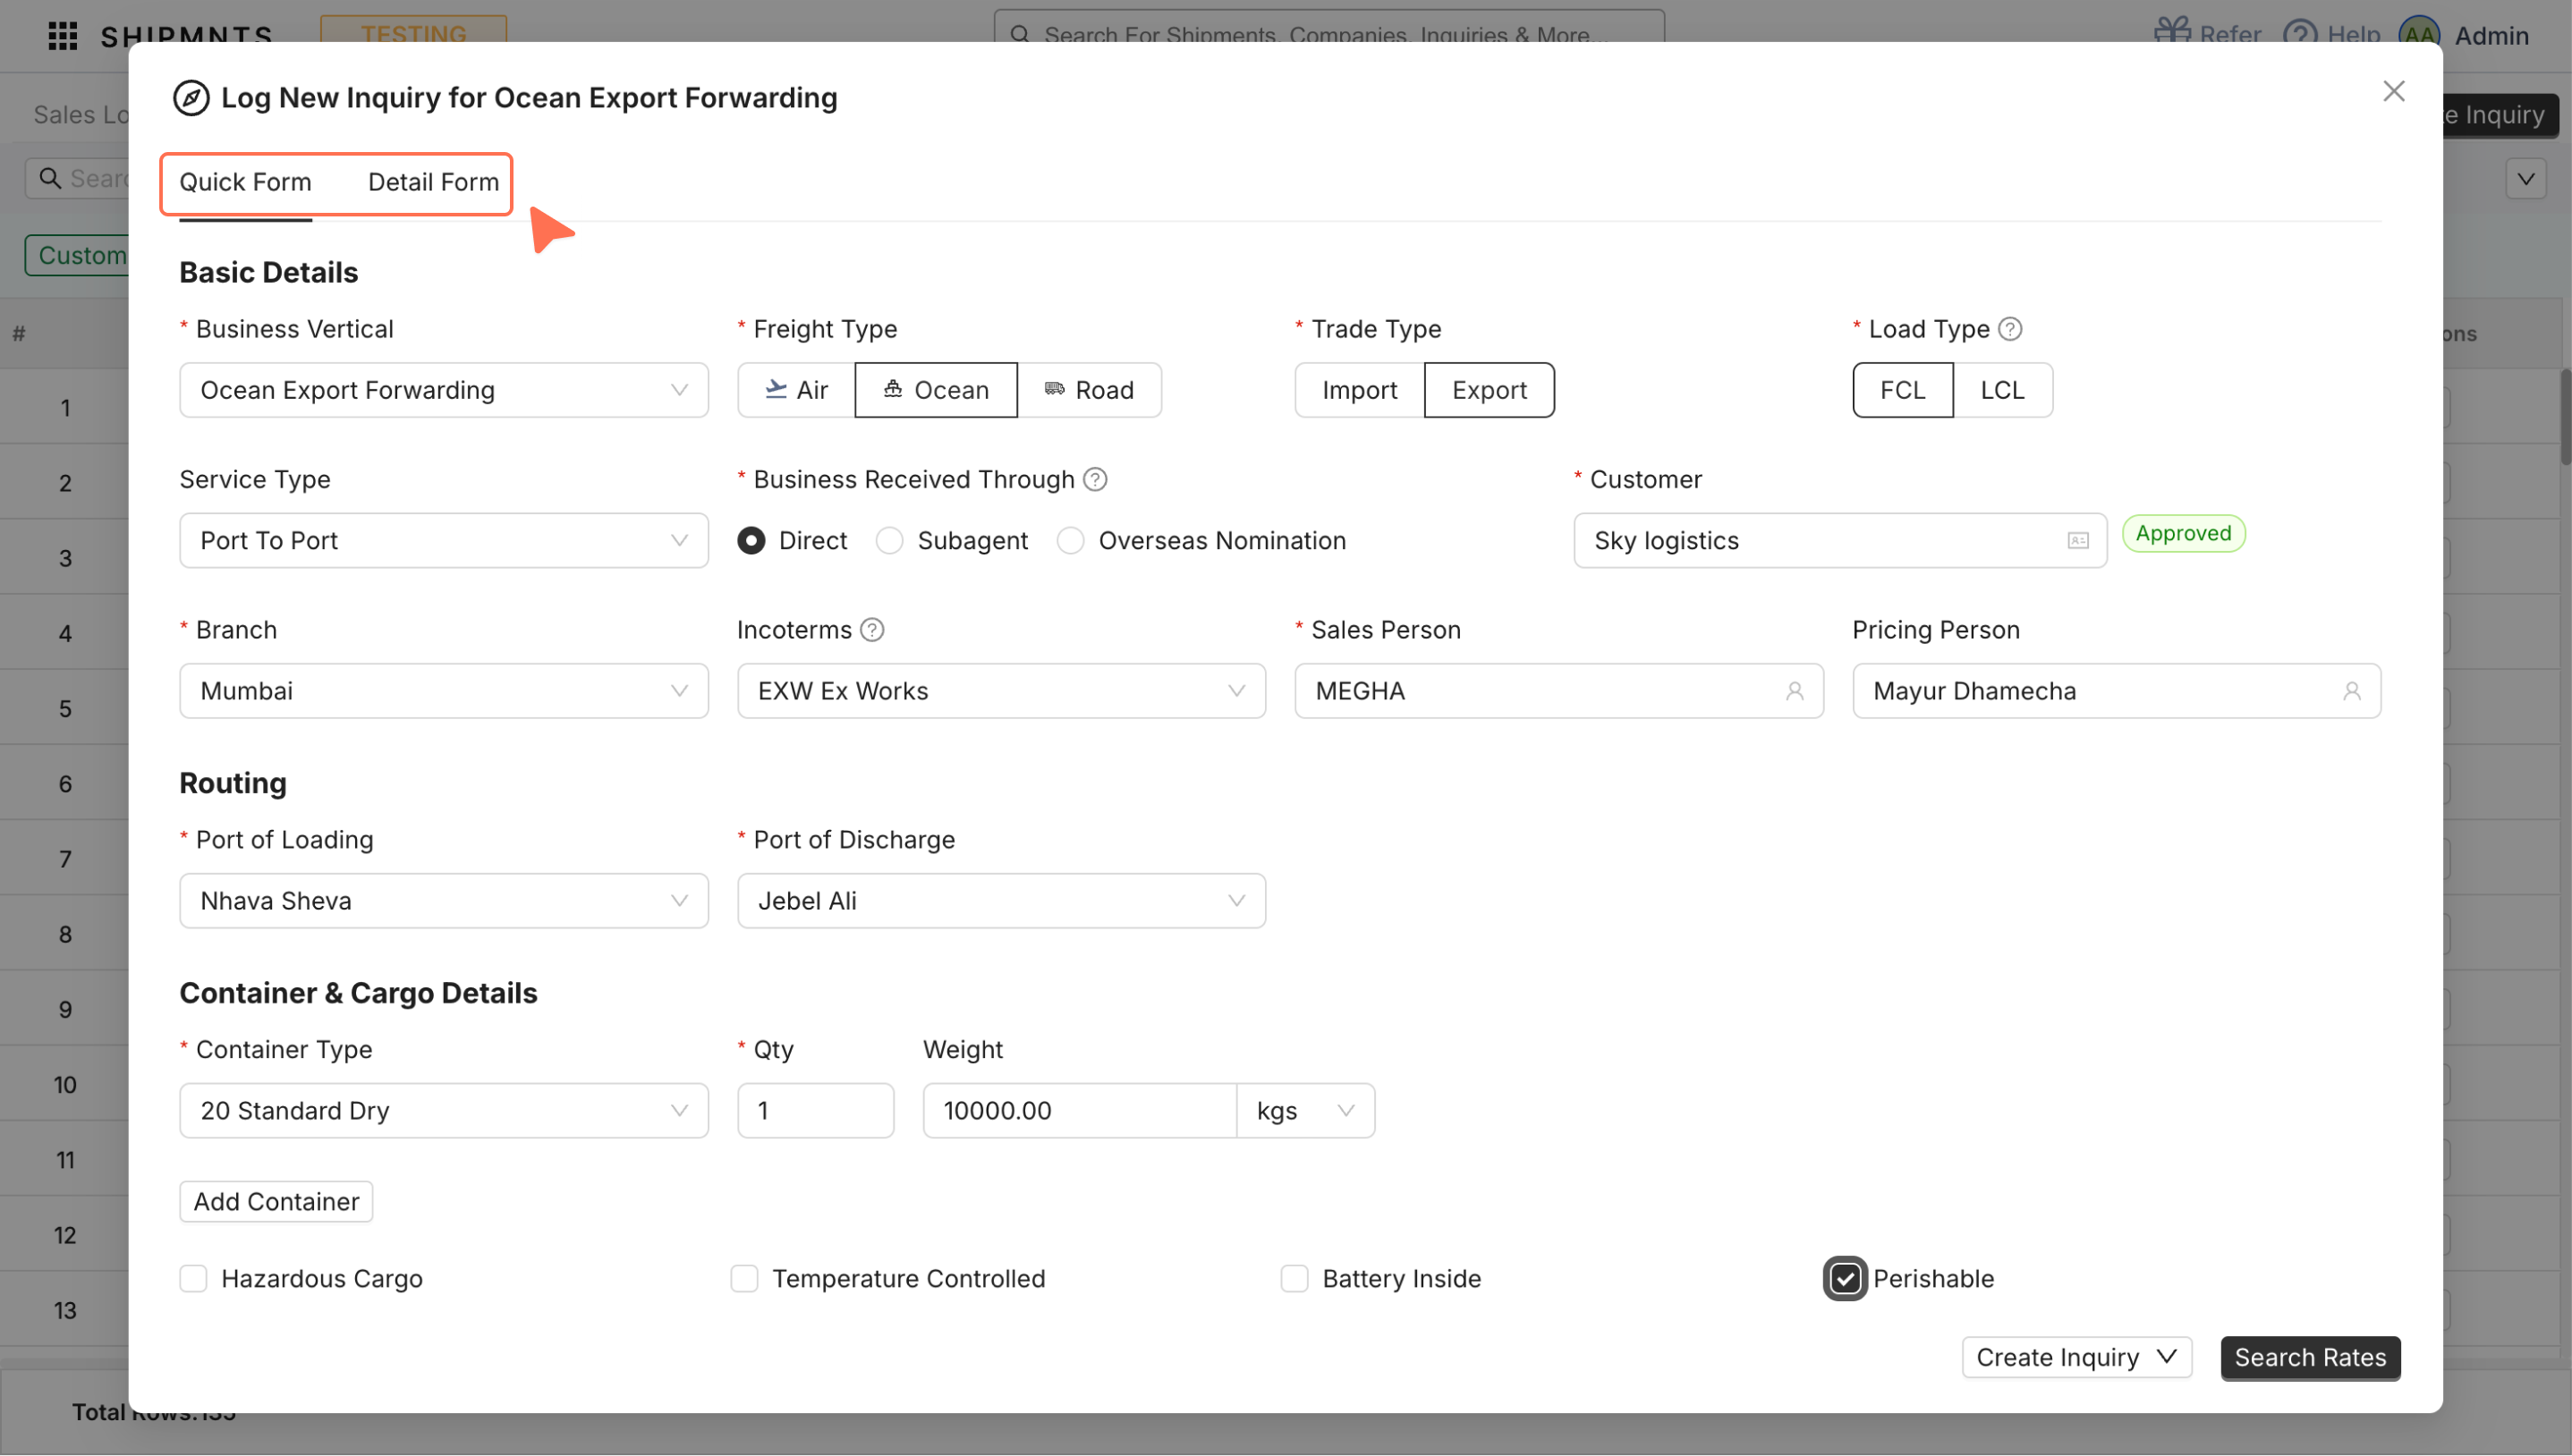2572x1456 pixels.
Task: Select LCL load type
Action: 2002,390
